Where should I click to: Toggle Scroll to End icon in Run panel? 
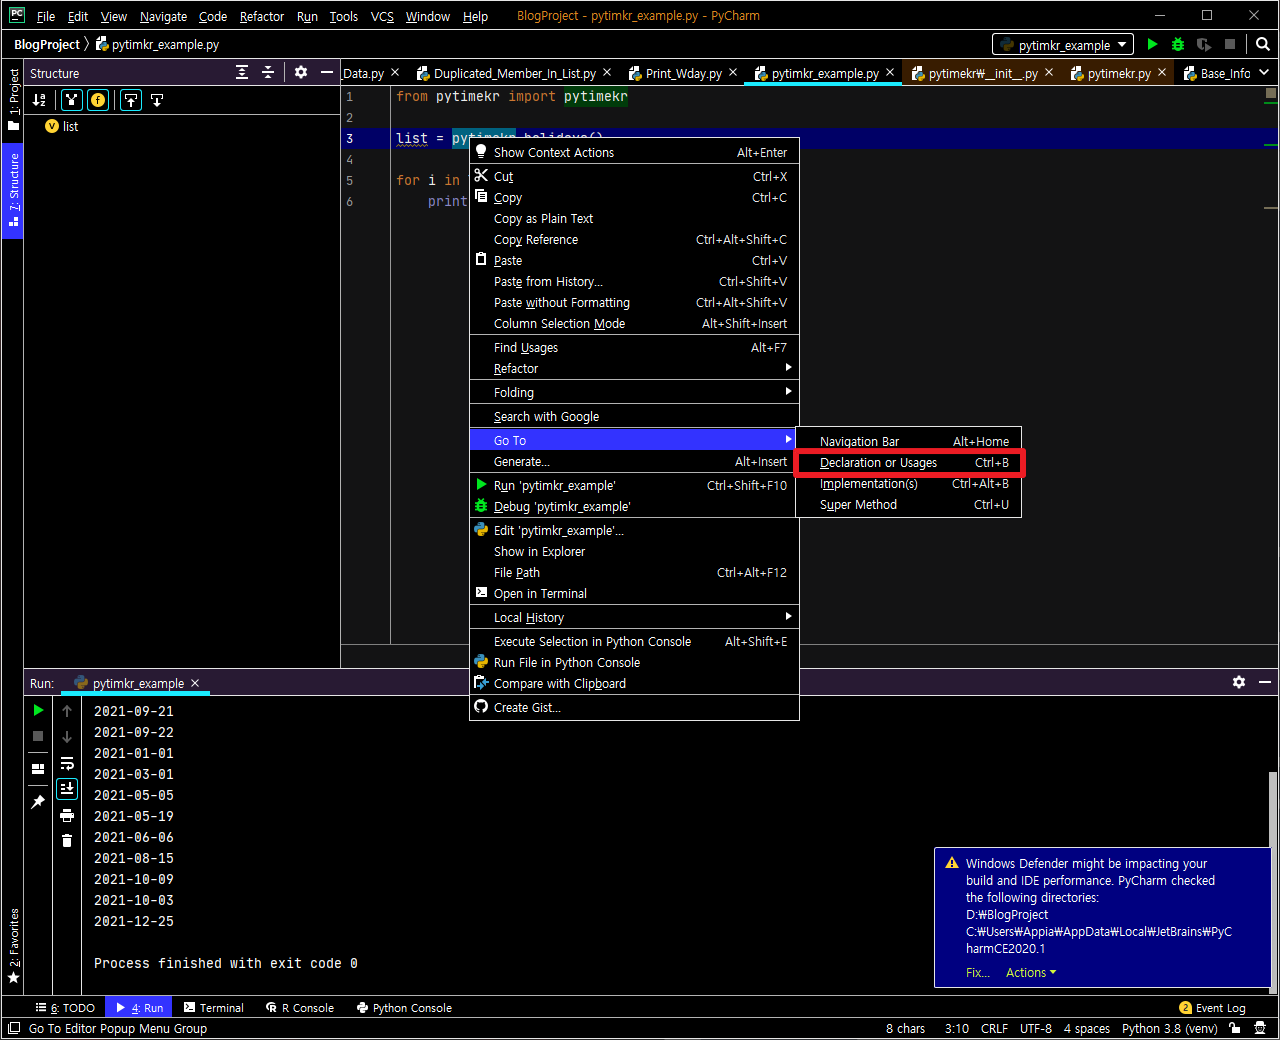coord(67,789)
